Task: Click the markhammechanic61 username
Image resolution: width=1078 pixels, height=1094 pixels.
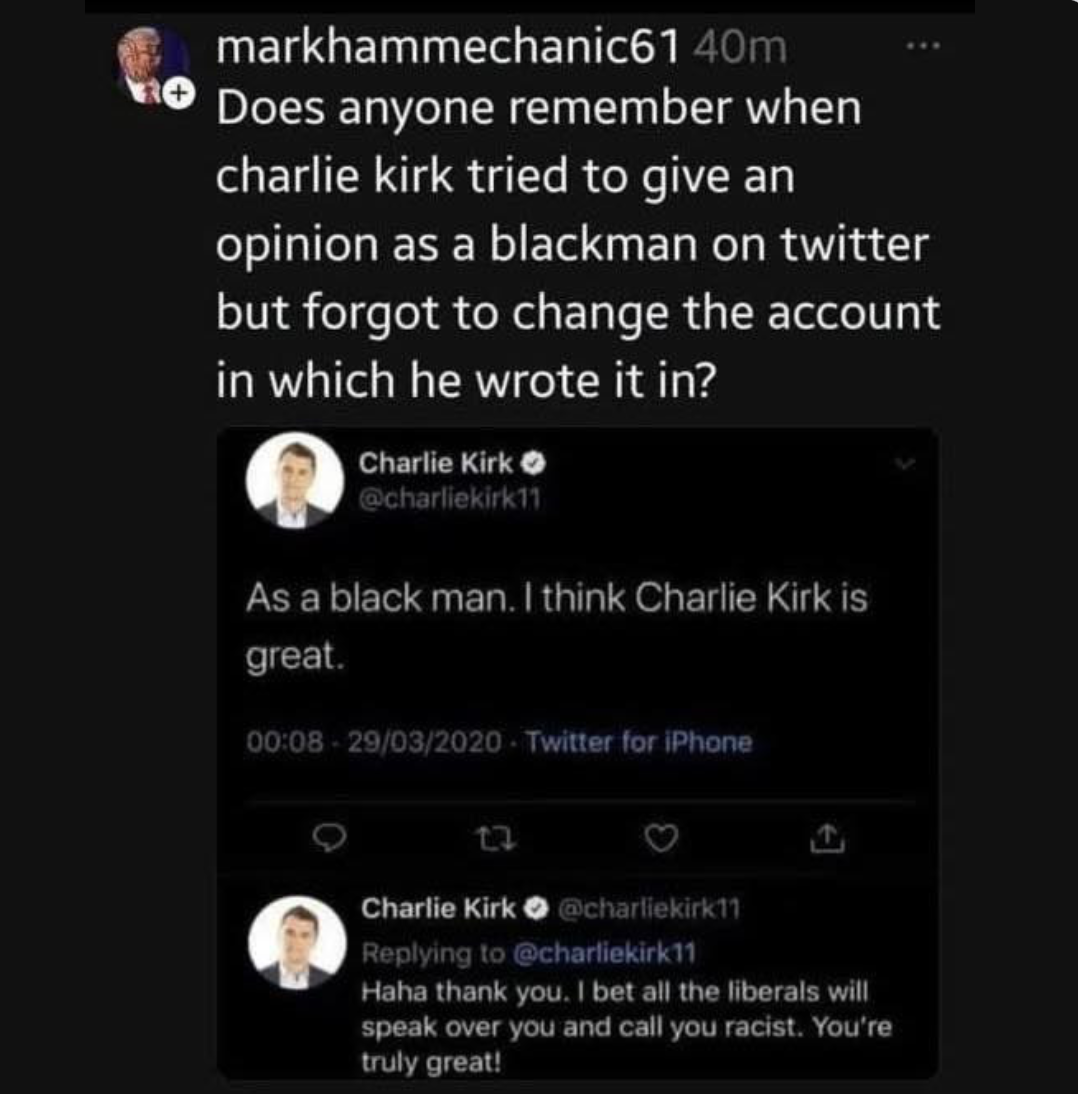Action: [449, 46]
